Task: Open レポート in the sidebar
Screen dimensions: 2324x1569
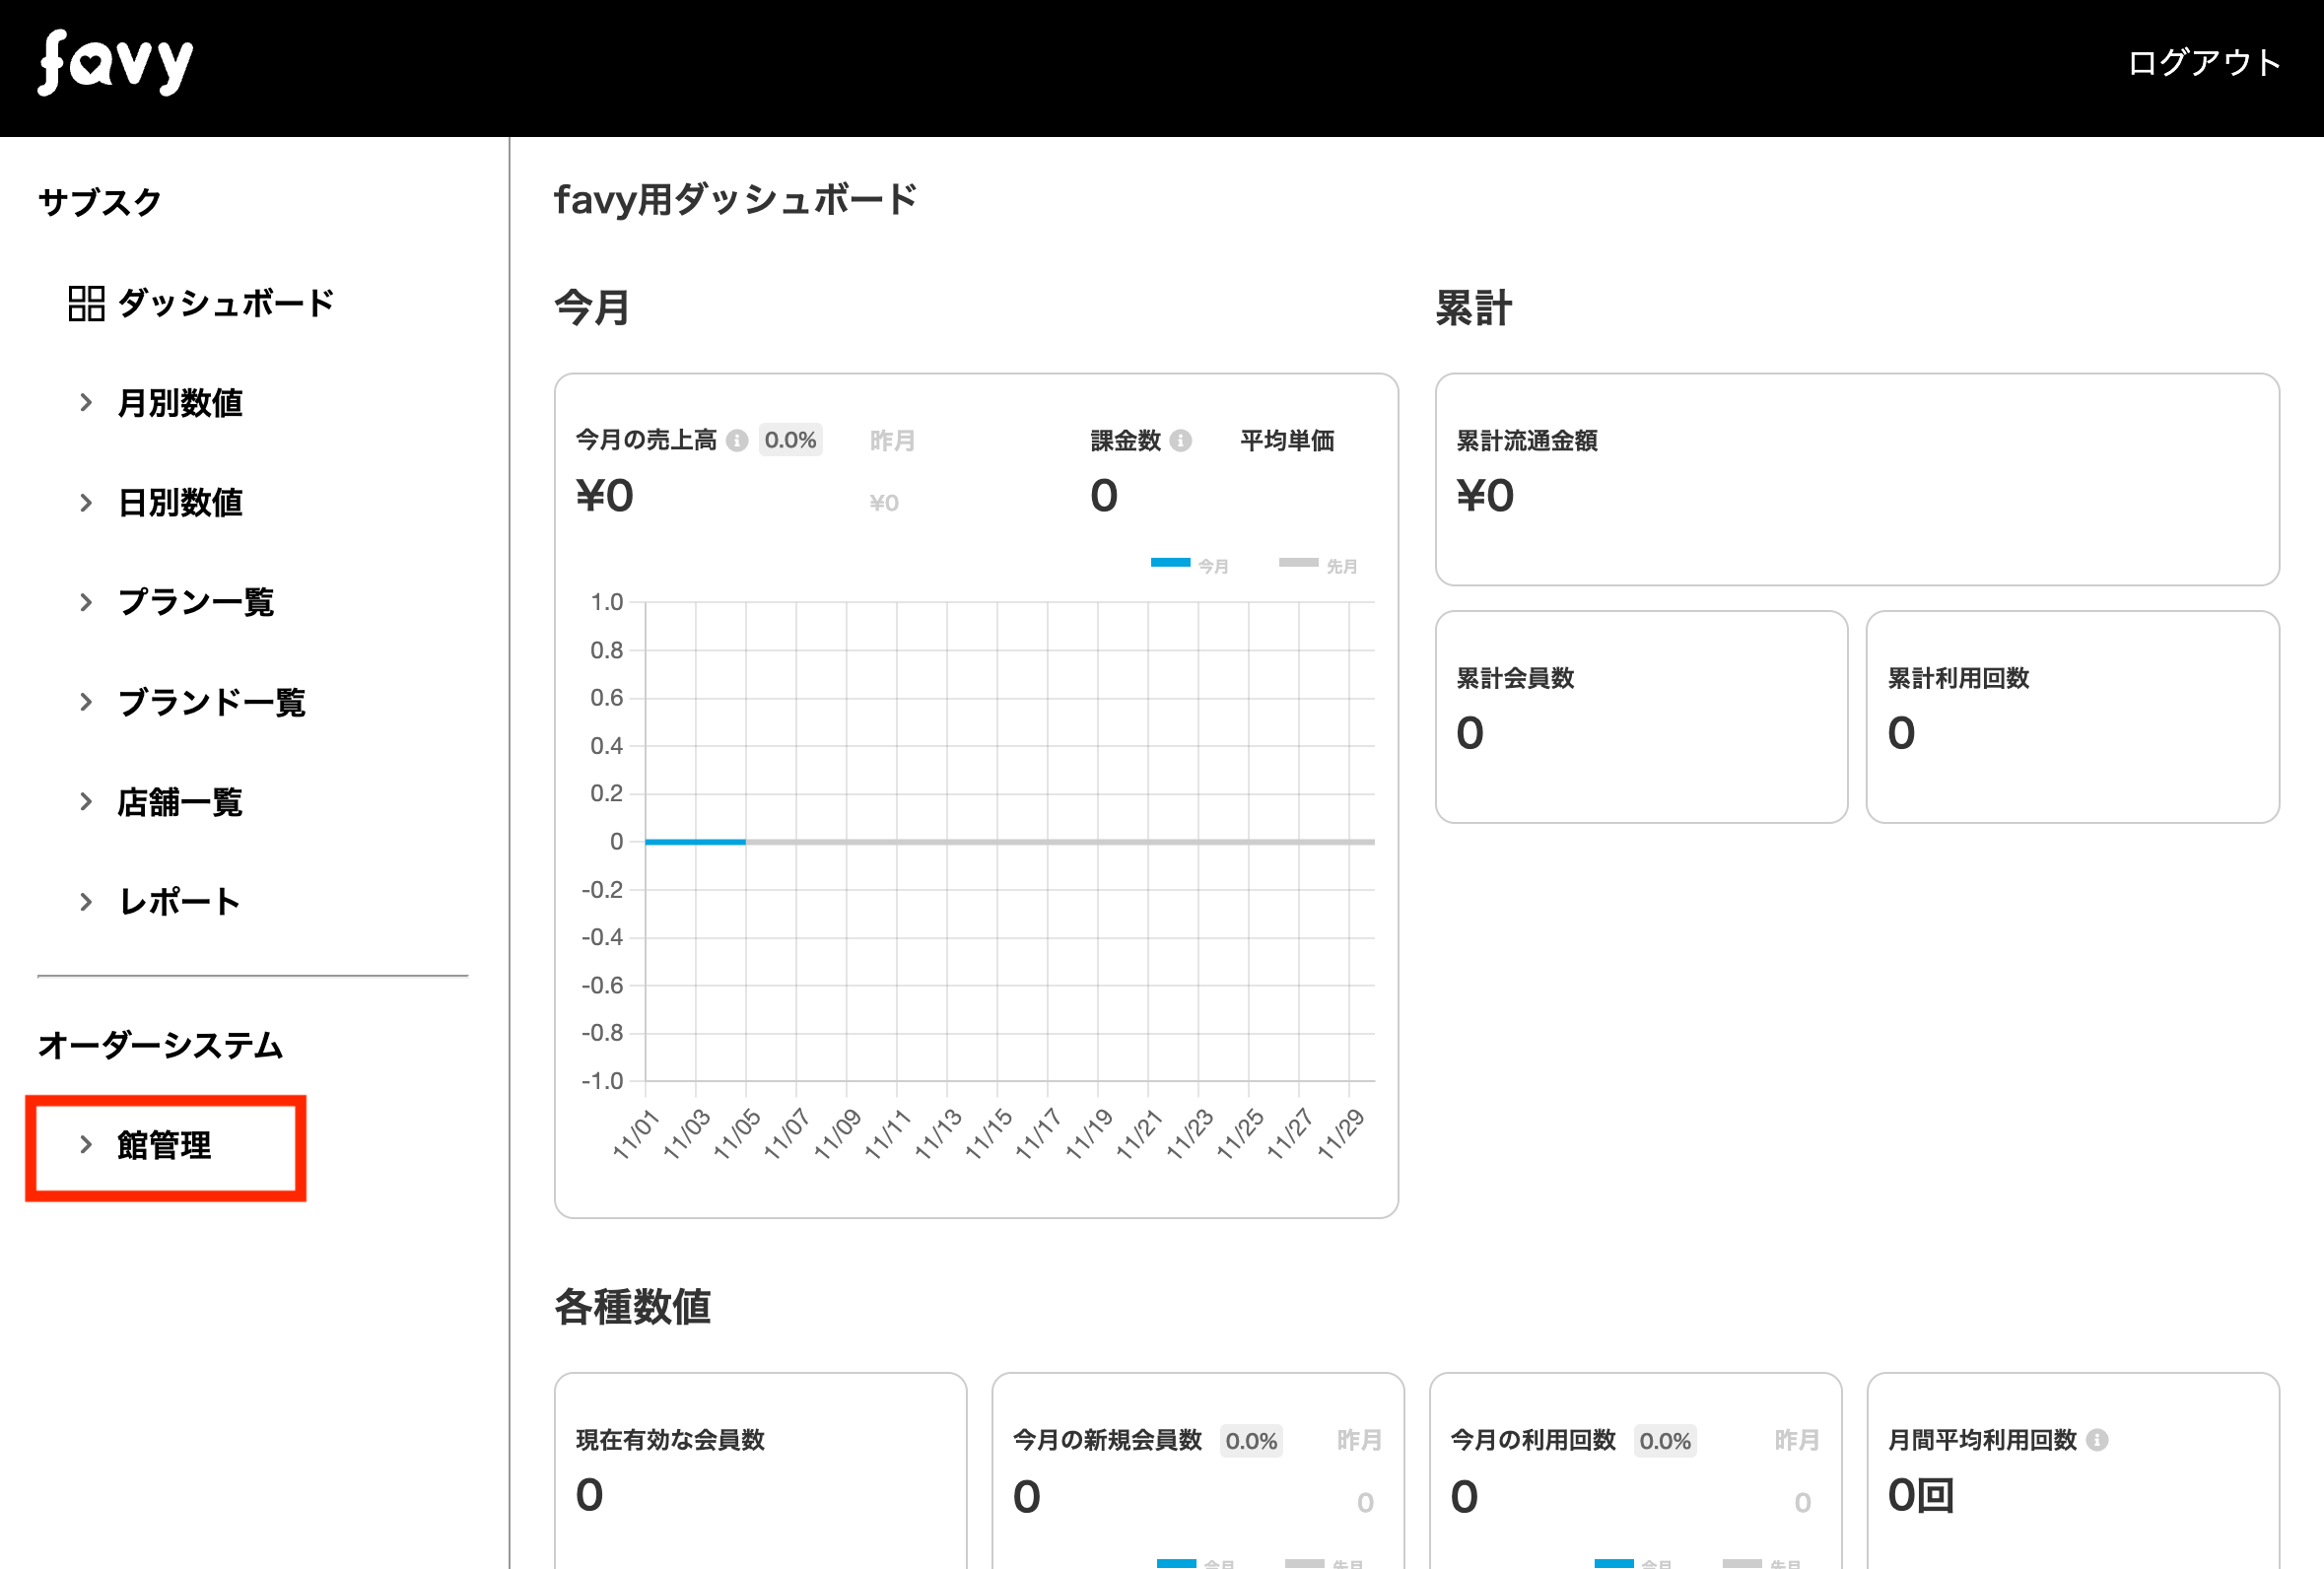Action: [x=180, y=902]
